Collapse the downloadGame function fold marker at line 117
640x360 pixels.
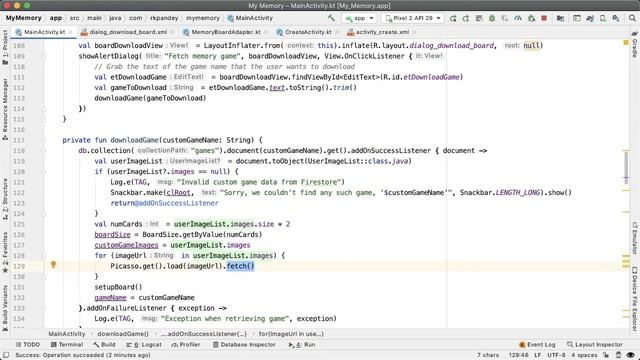click(44, 140)
